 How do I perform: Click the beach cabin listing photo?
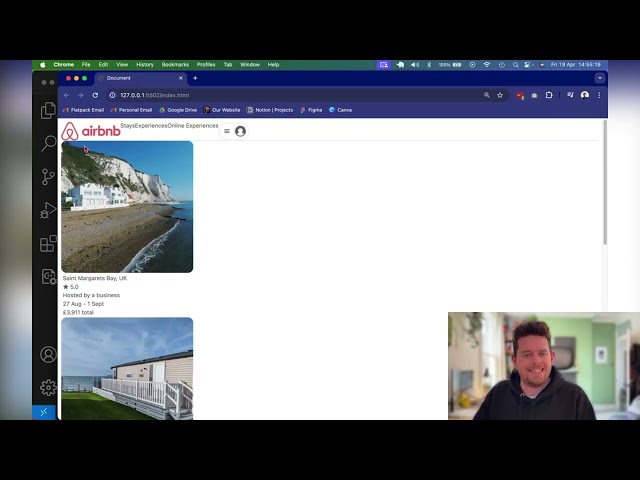coord(127,369)
